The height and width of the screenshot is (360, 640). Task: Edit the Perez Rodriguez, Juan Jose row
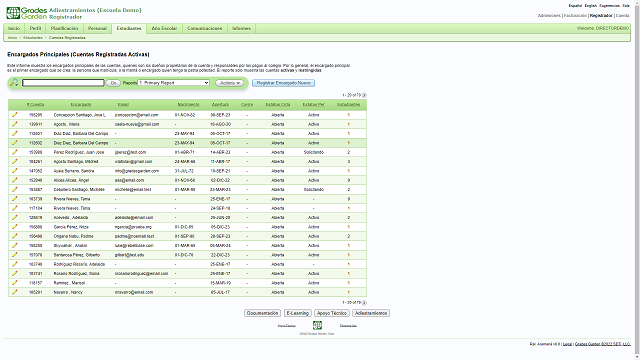pyautogui.click(x=15, y=152)
